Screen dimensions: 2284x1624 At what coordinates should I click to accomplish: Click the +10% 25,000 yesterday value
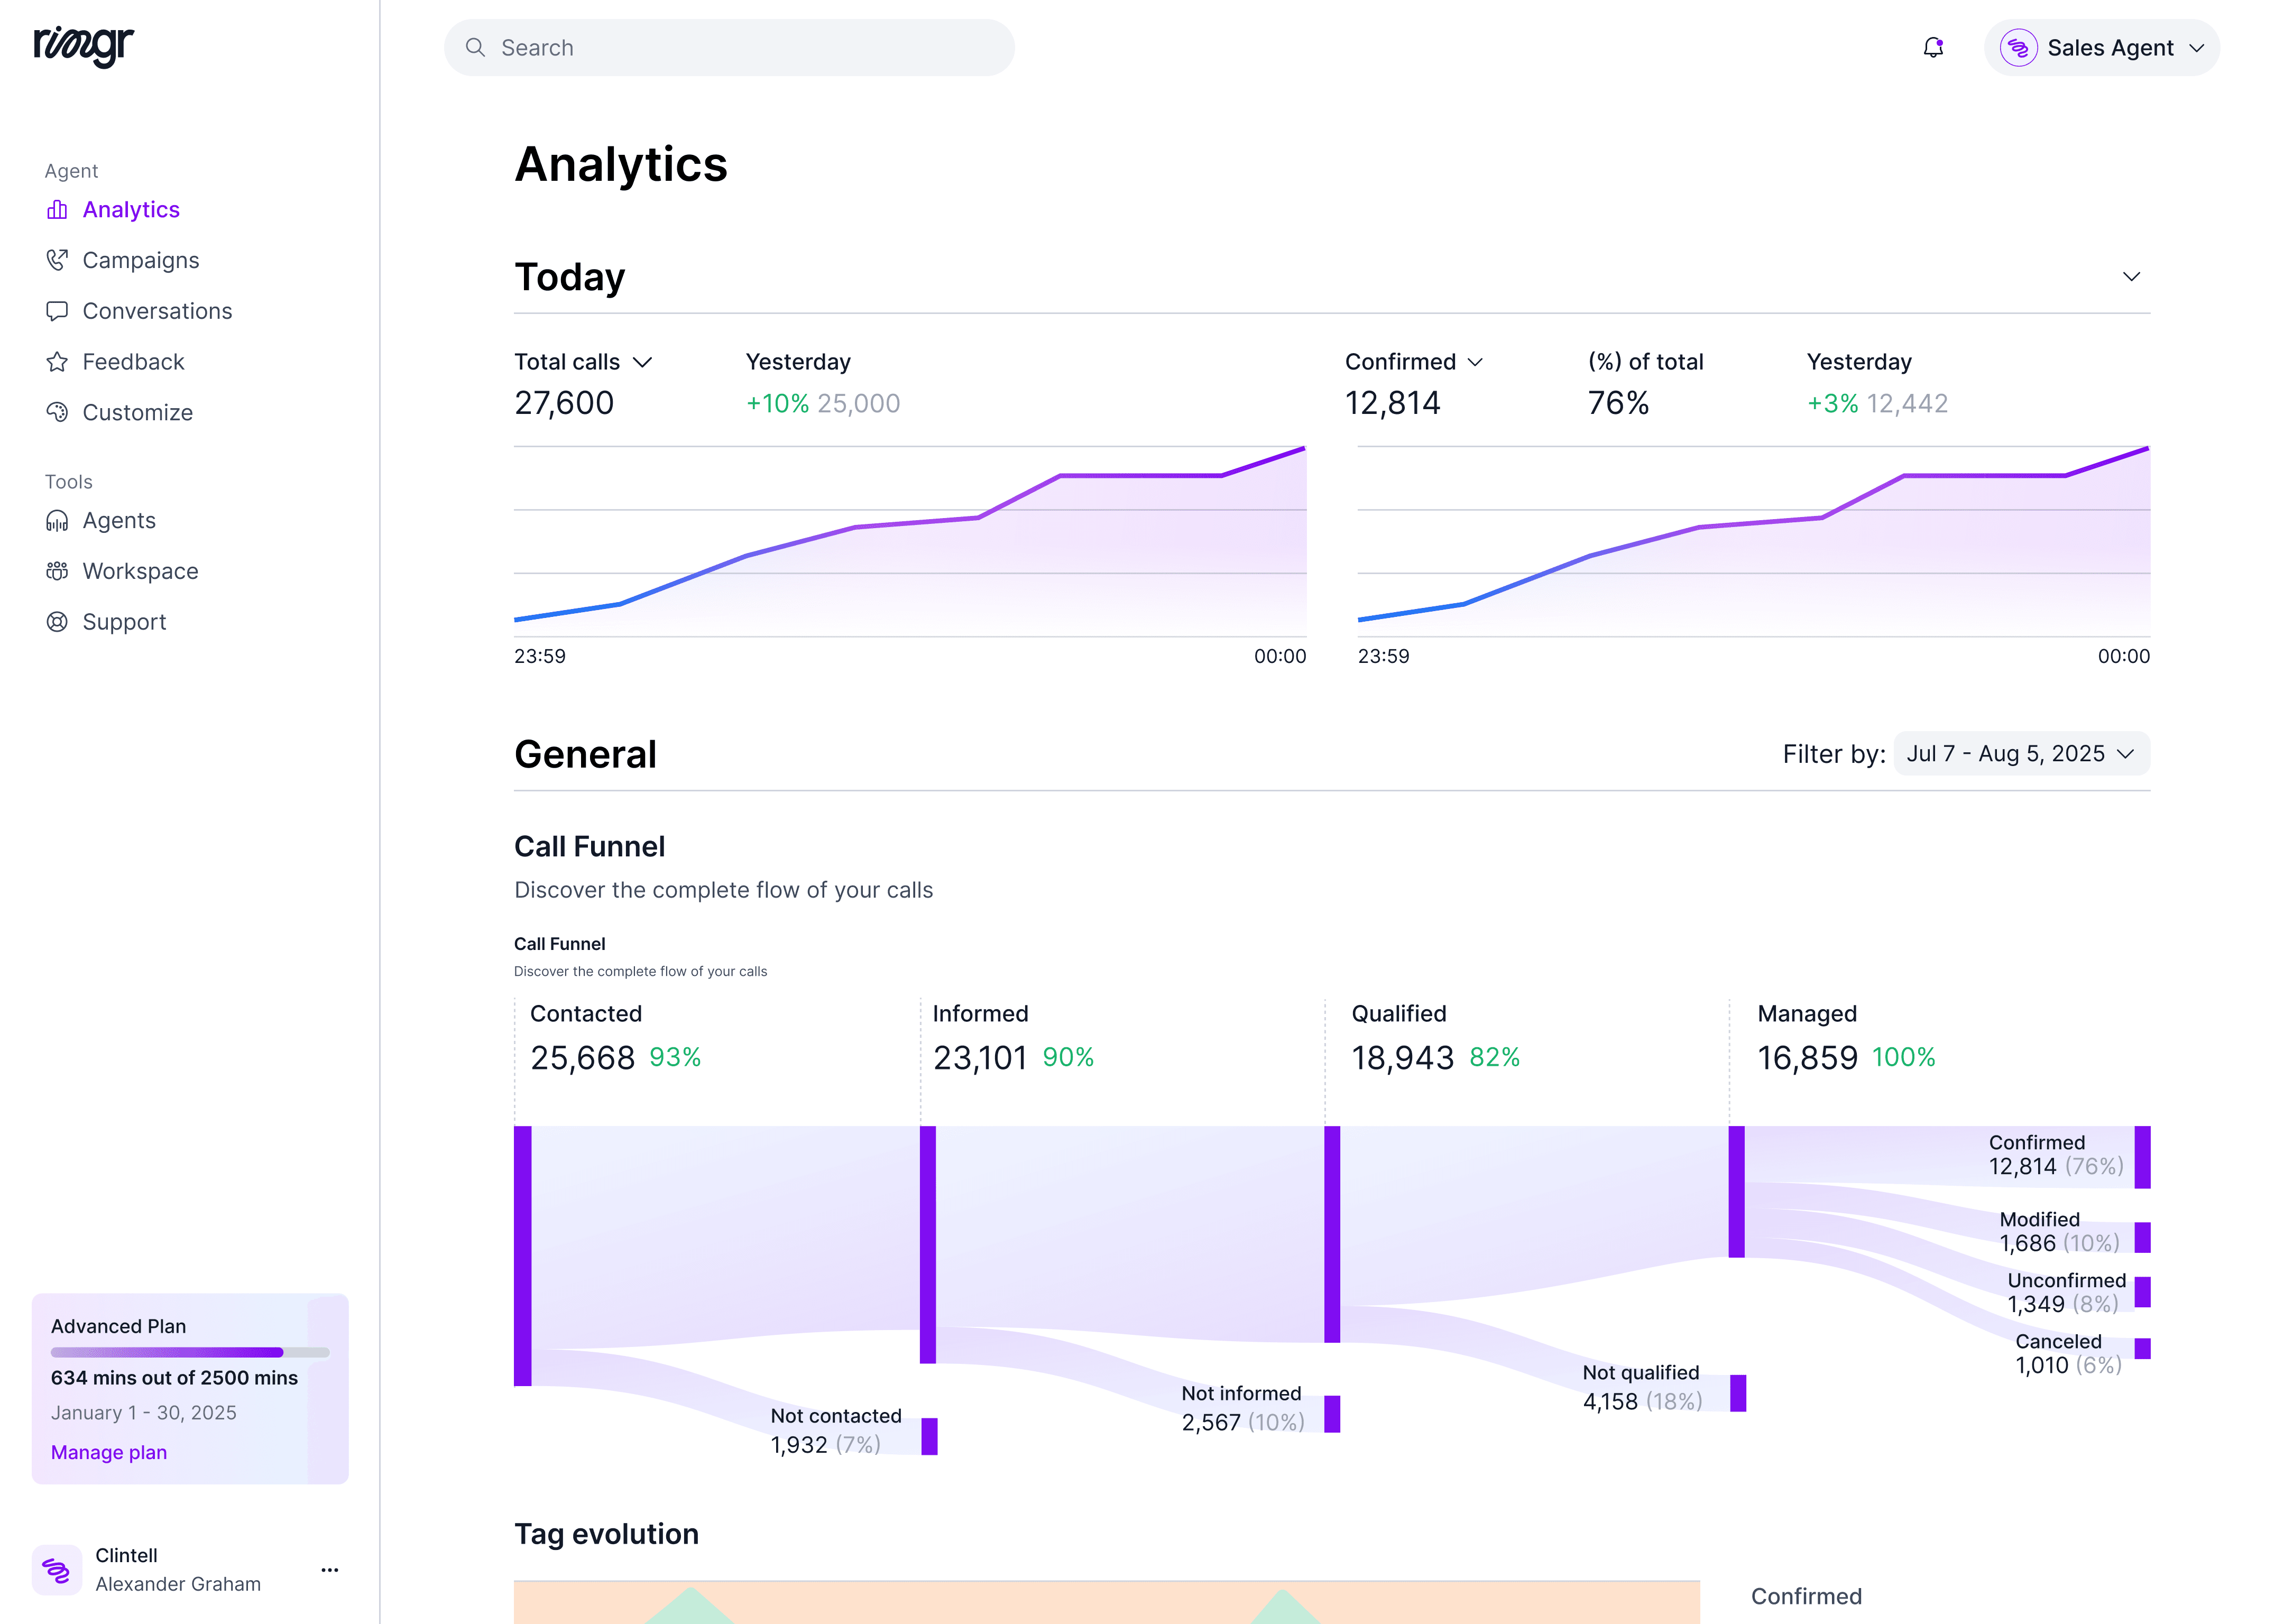[x=823, y=404]
